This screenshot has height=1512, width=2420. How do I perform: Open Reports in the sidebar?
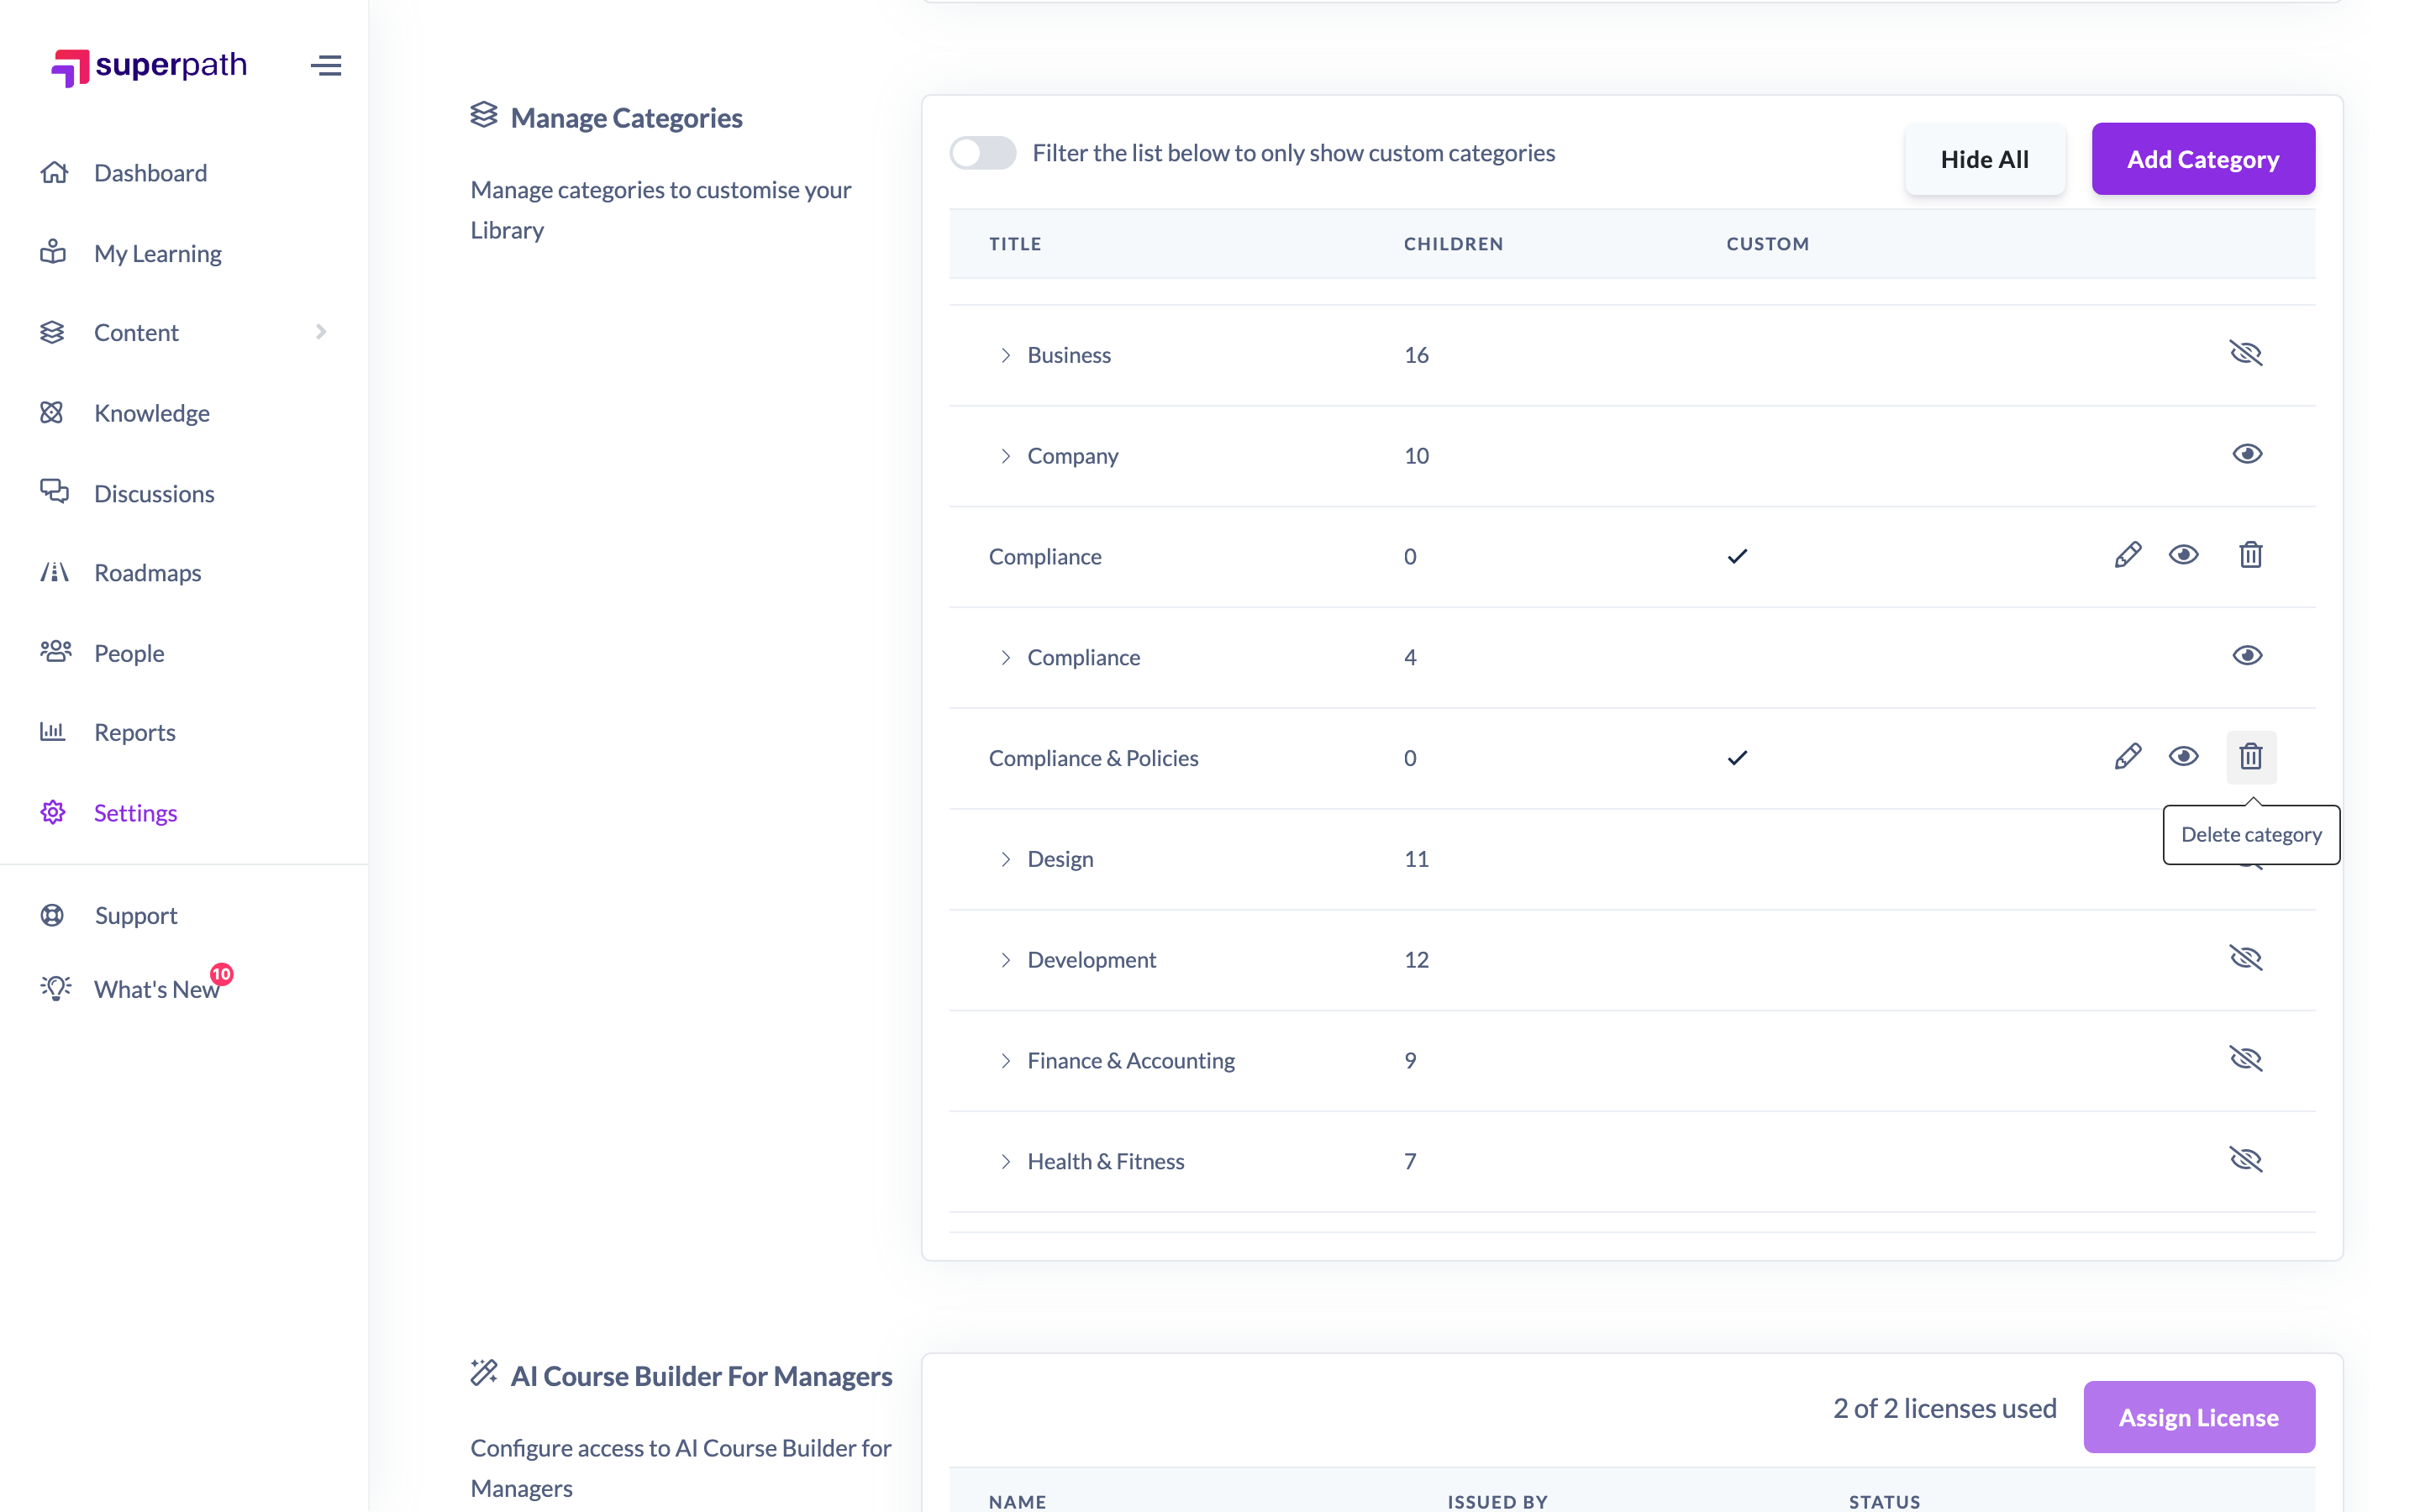coord(135,732)
